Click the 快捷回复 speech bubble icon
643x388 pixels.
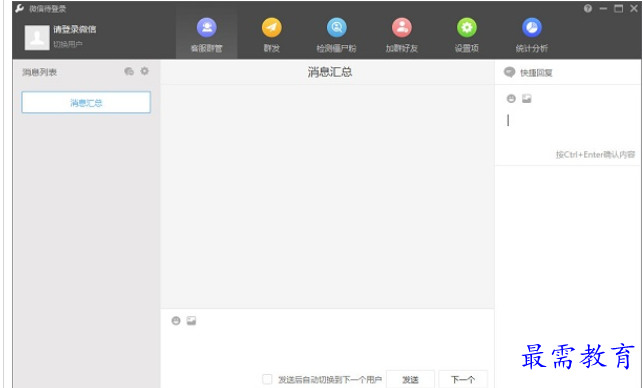click(x=509, y=72)
